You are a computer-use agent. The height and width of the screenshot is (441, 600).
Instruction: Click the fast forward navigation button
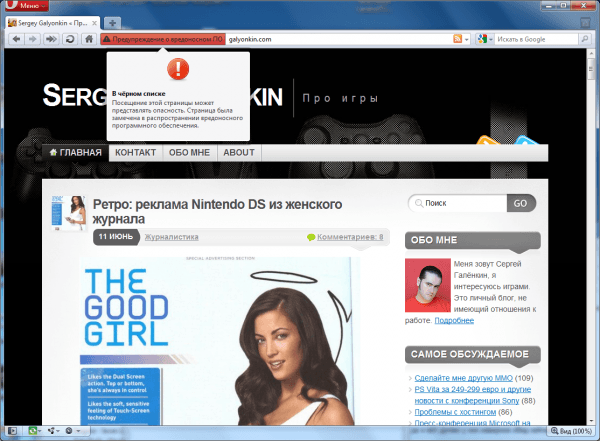point(51,39)
